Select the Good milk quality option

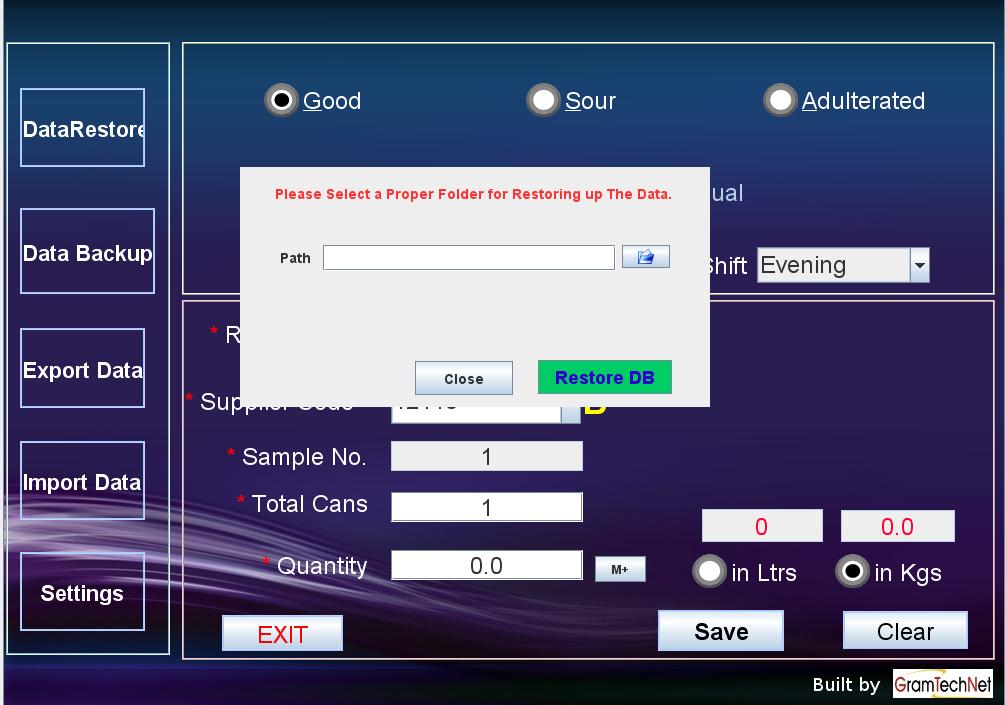[x=283, y=100]
